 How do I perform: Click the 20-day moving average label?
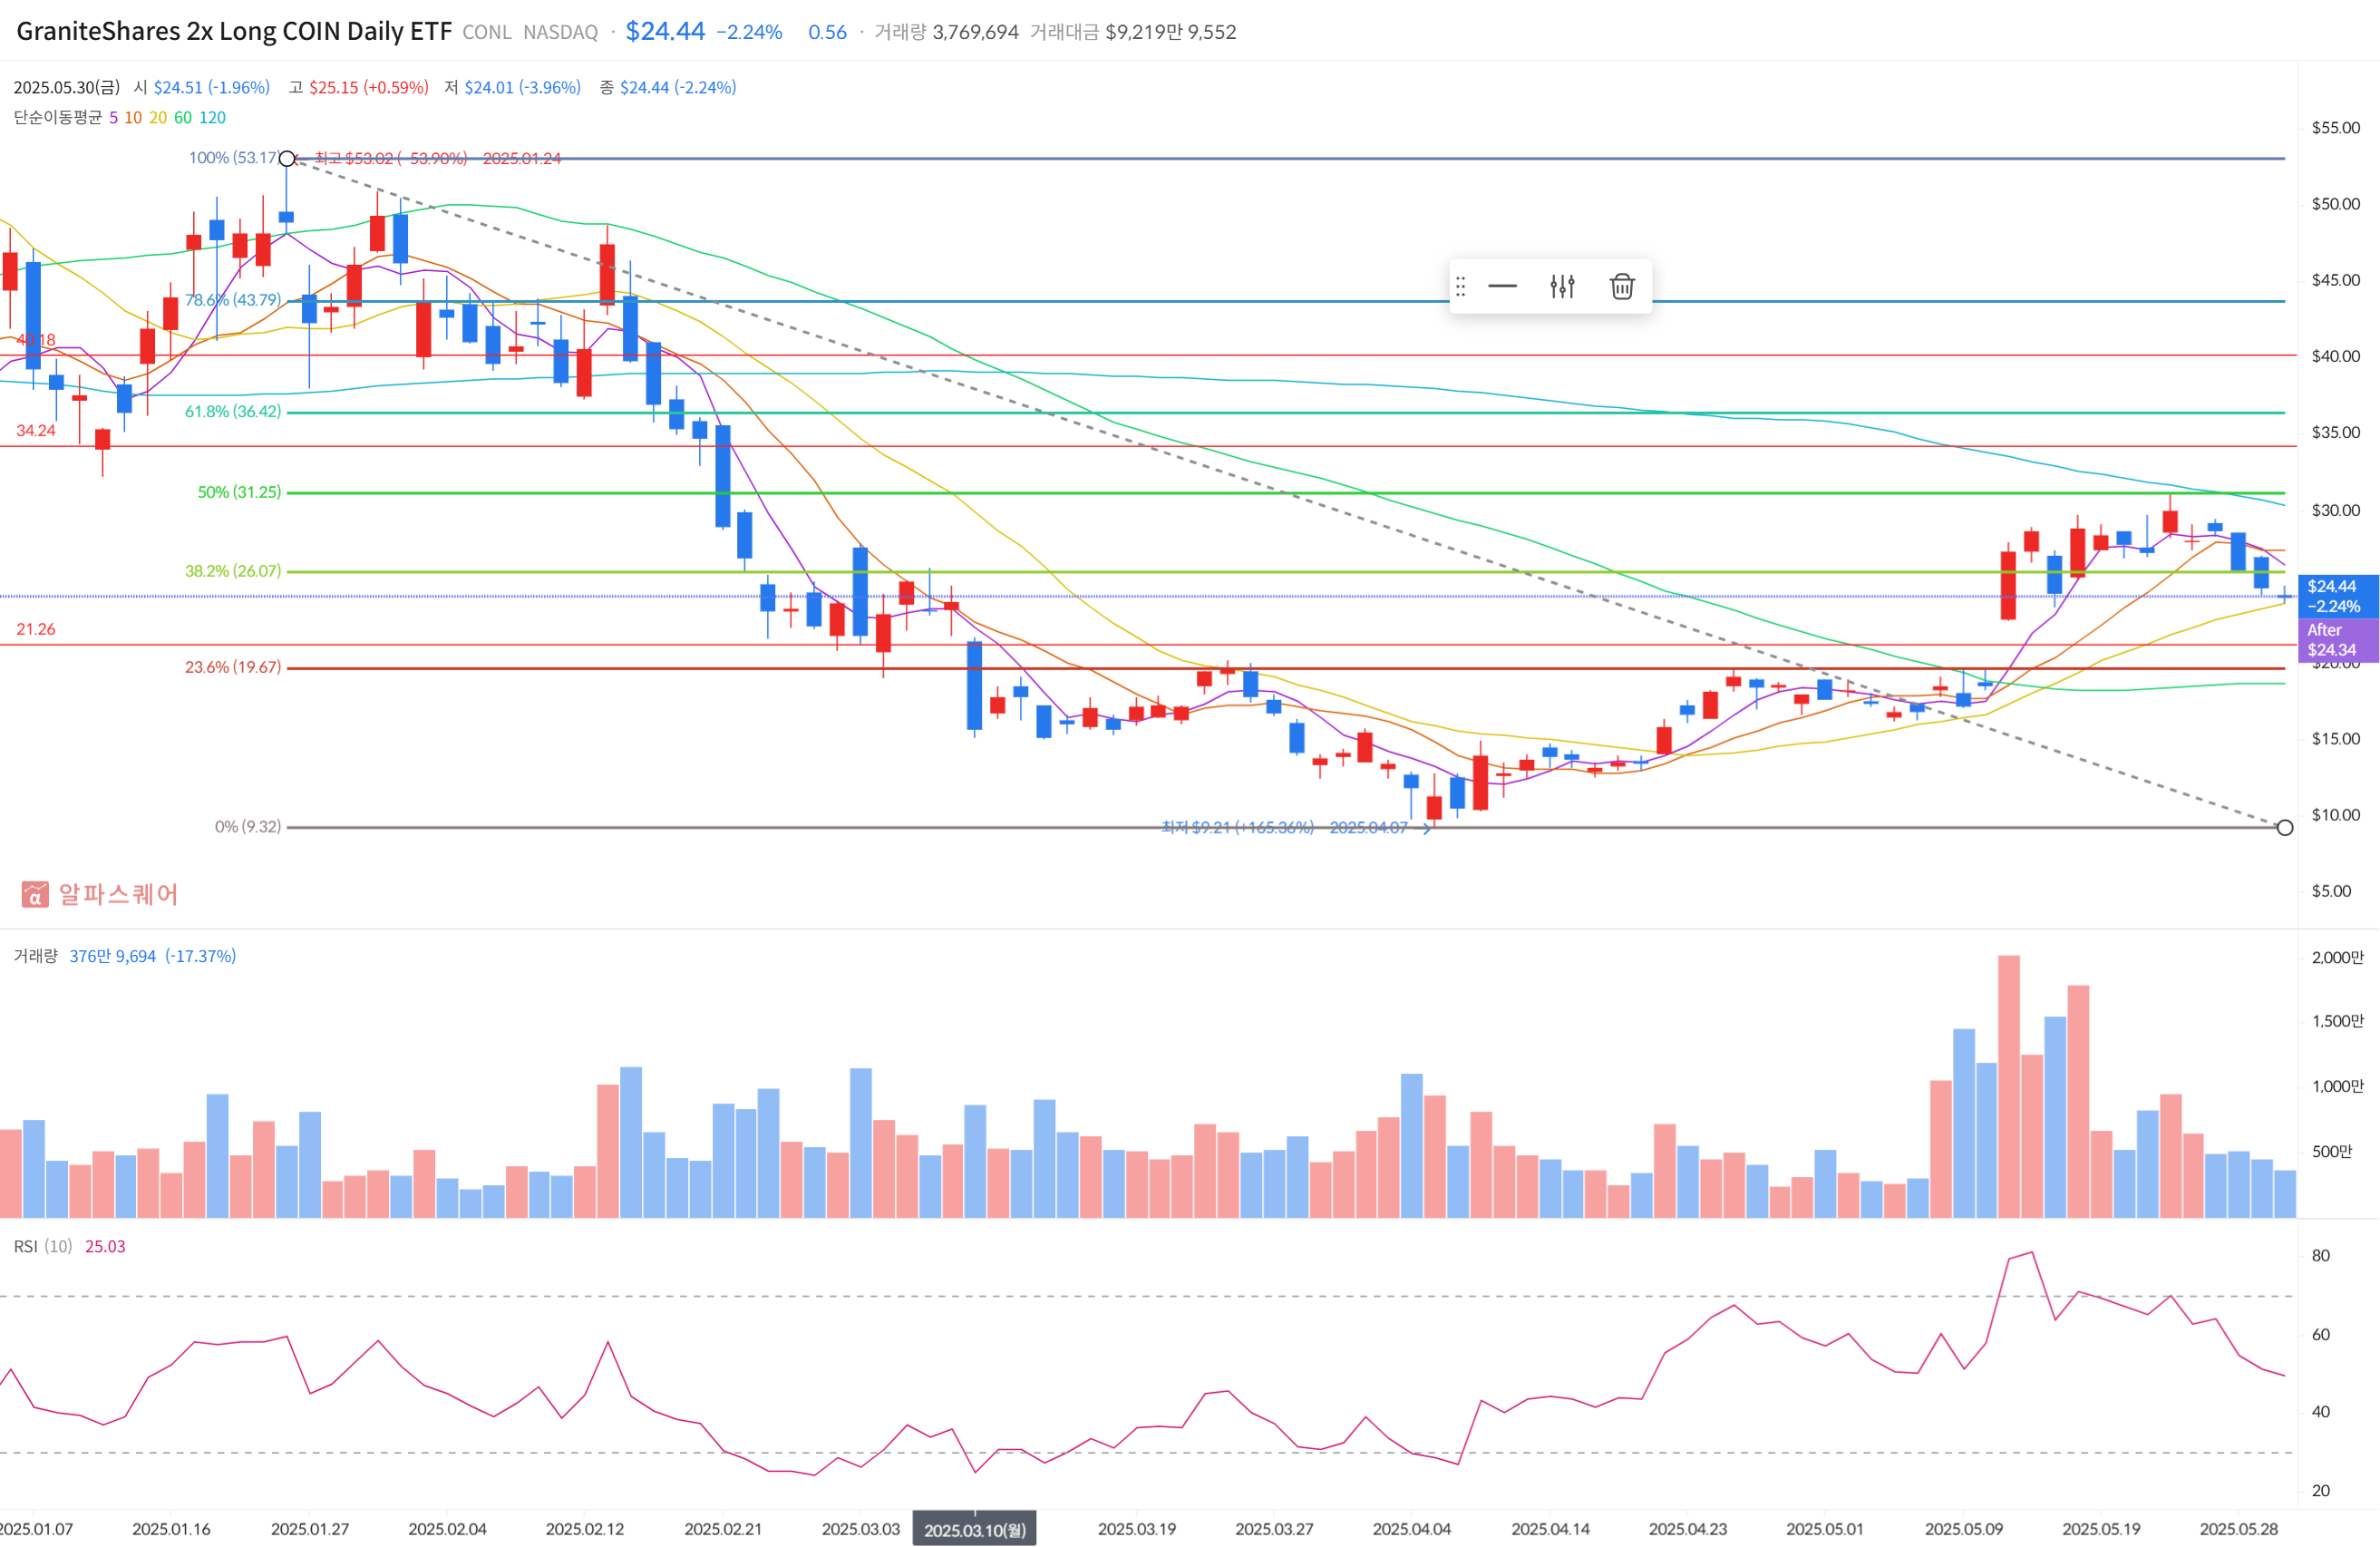158,117
